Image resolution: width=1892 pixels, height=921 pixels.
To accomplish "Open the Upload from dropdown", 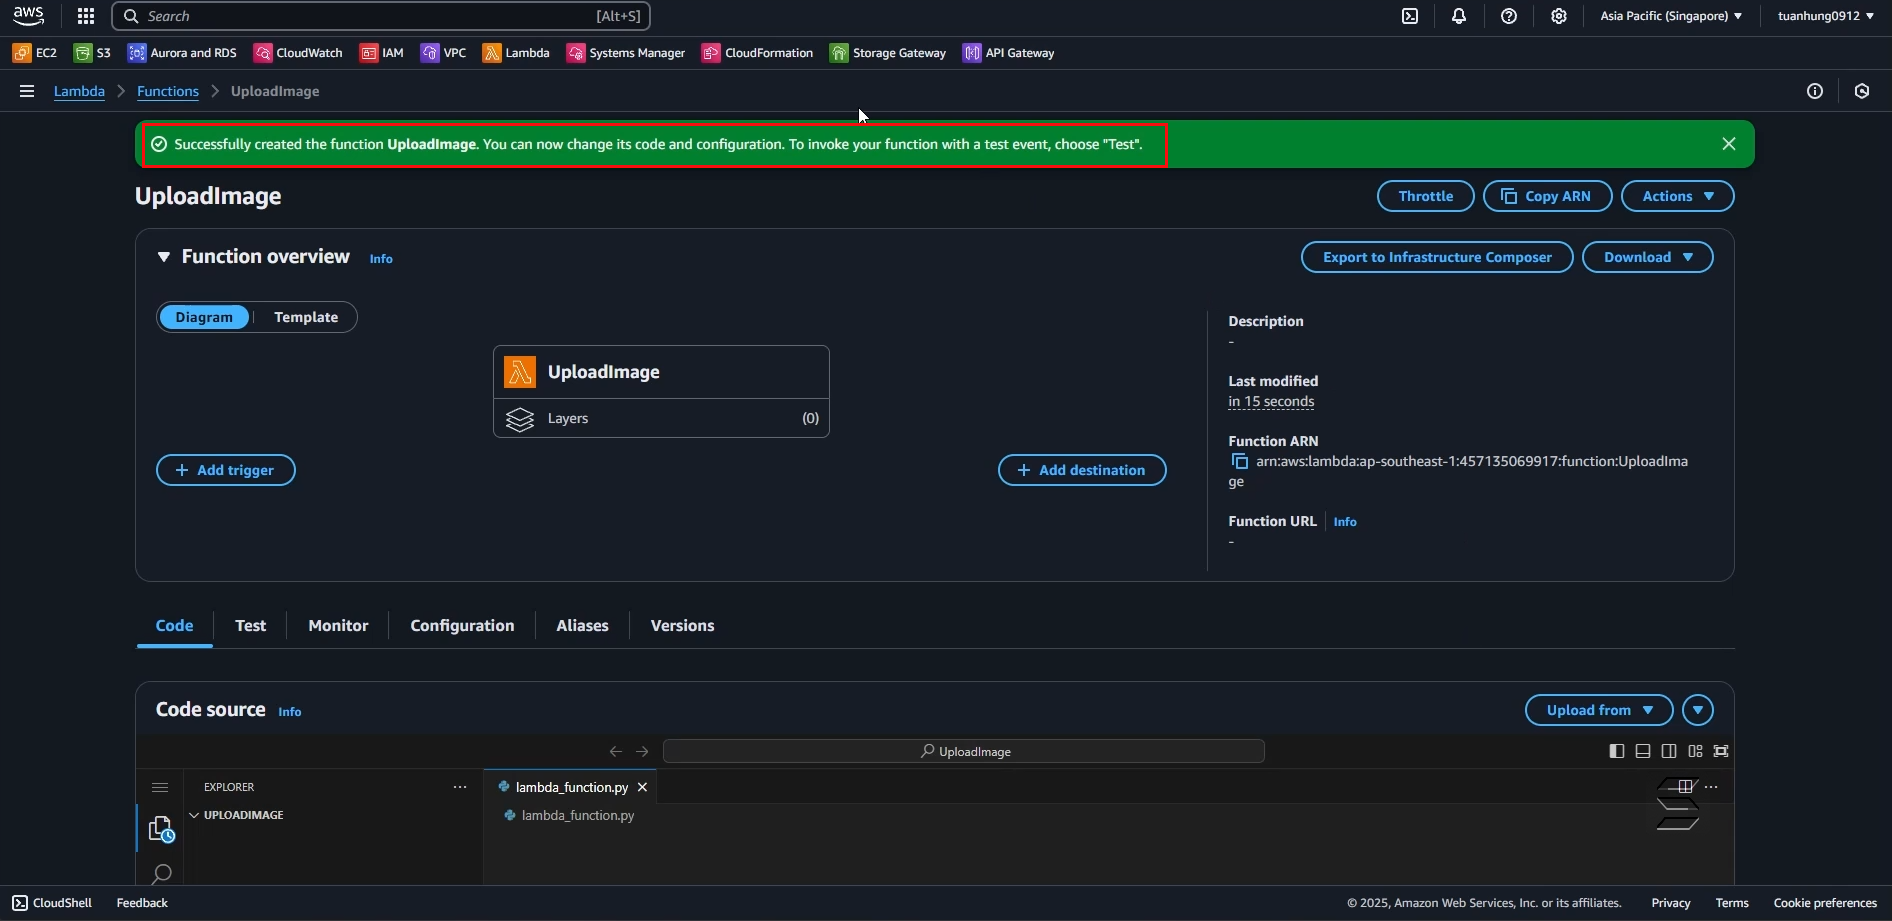I will [1599, 710].
